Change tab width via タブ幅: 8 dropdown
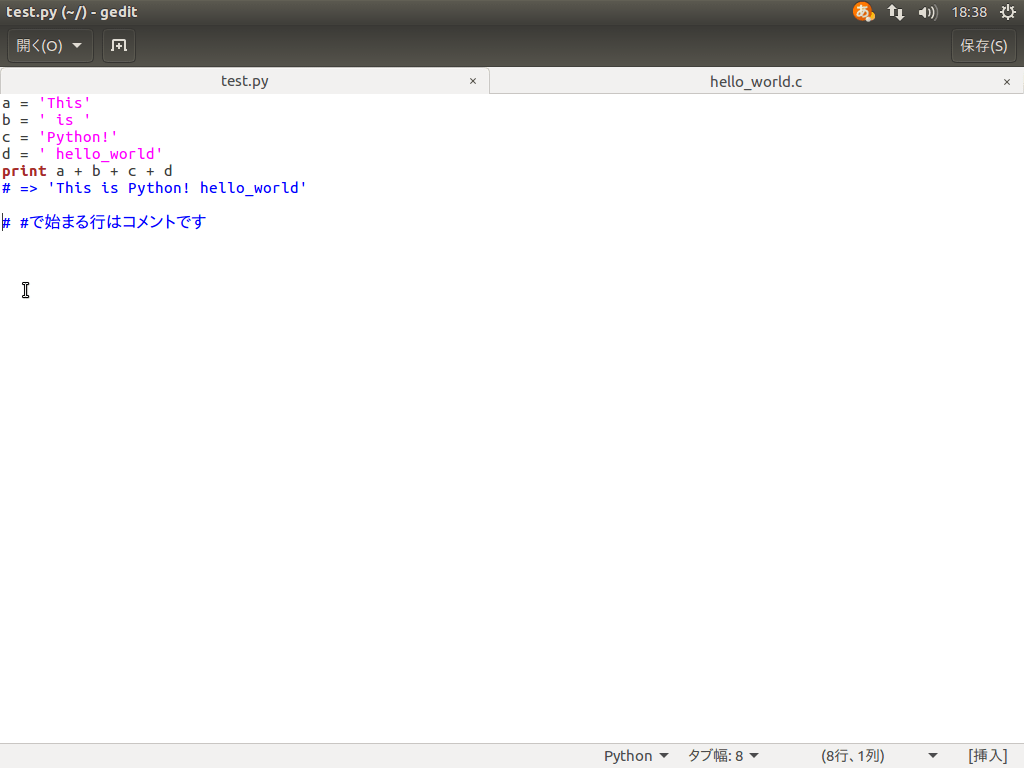Screen dimensions: 1024x768 pos(722,755)
